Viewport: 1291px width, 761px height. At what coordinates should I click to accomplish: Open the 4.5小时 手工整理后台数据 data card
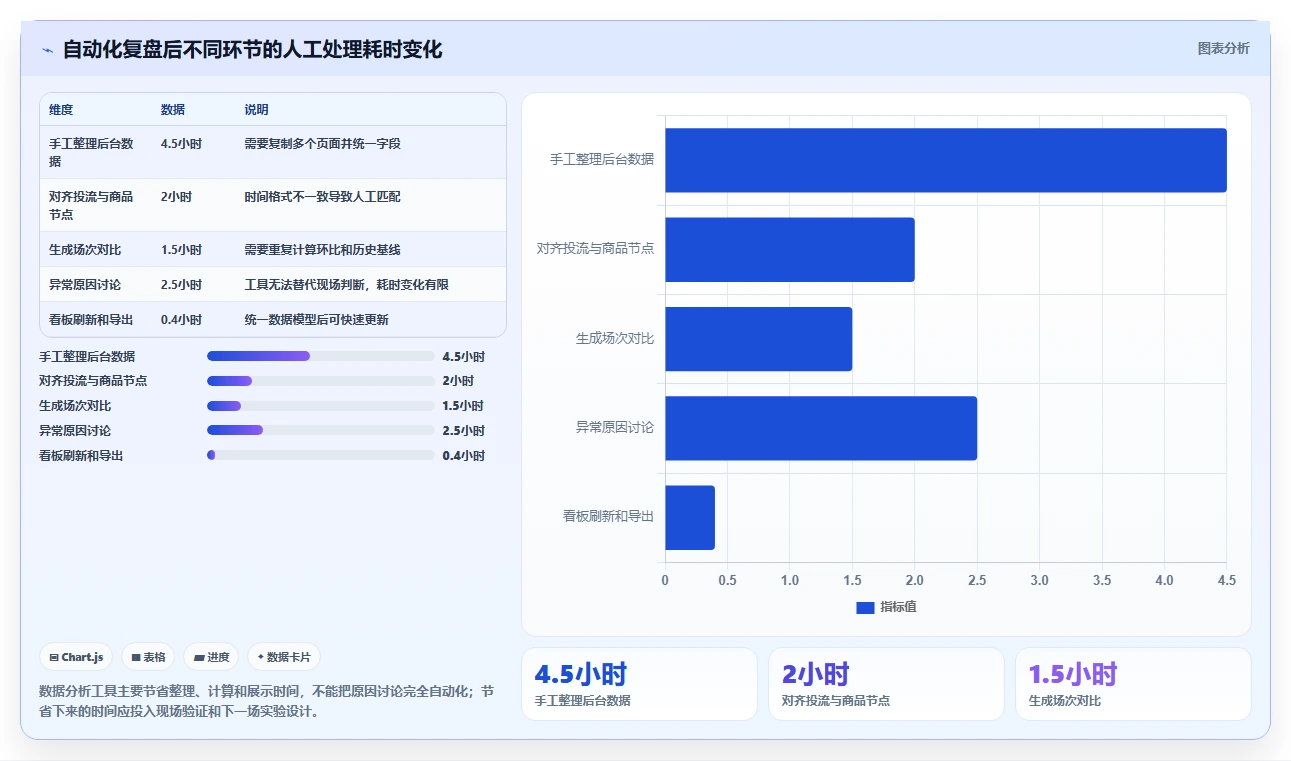[x=639, y=684]
